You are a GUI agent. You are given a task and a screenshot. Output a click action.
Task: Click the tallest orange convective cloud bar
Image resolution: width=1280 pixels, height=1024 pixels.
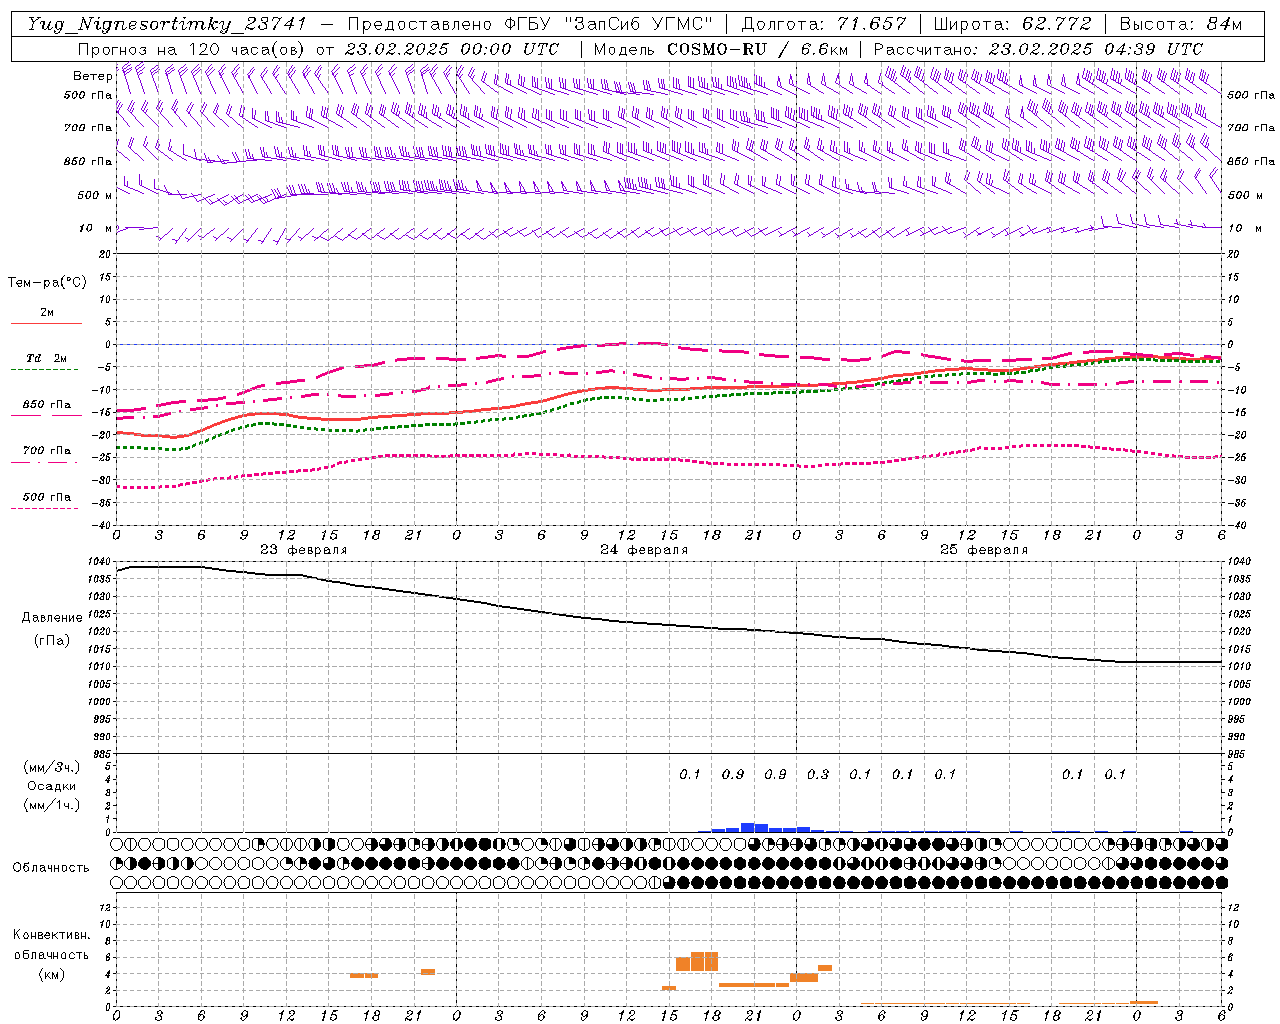click(704, 961)
